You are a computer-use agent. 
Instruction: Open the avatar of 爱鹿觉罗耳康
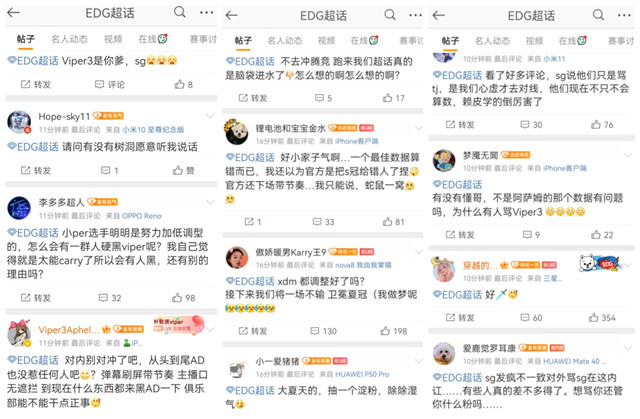(x=444, y=353)
